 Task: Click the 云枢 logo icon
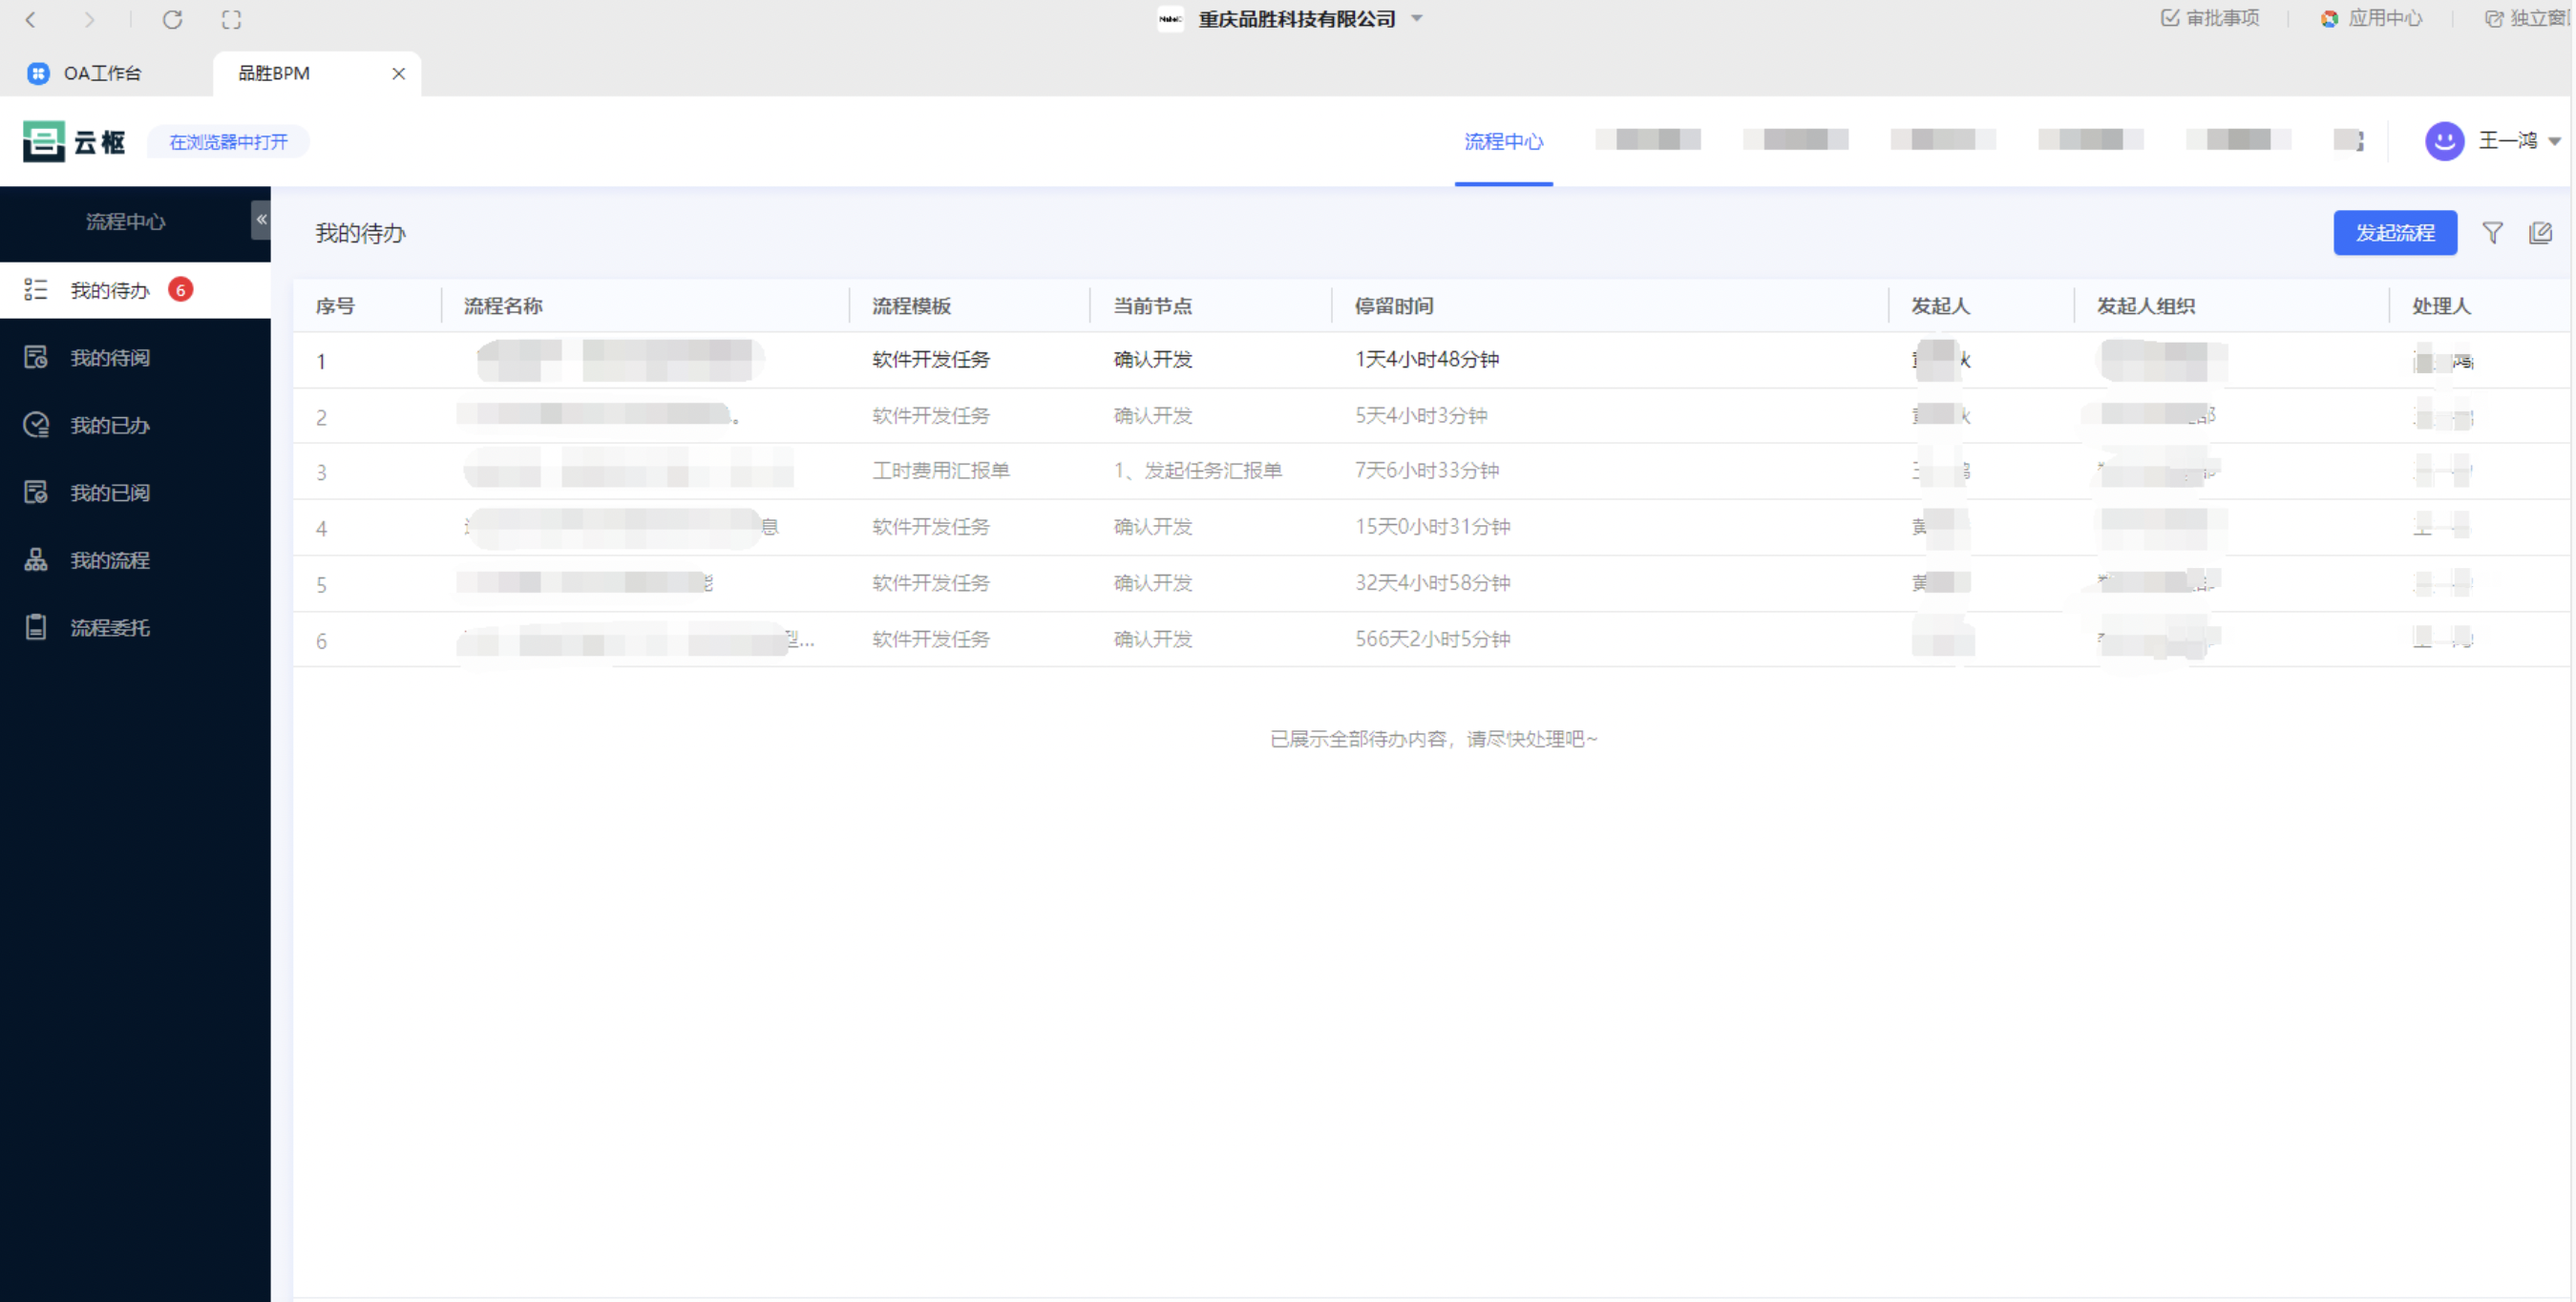click(45, 141)
